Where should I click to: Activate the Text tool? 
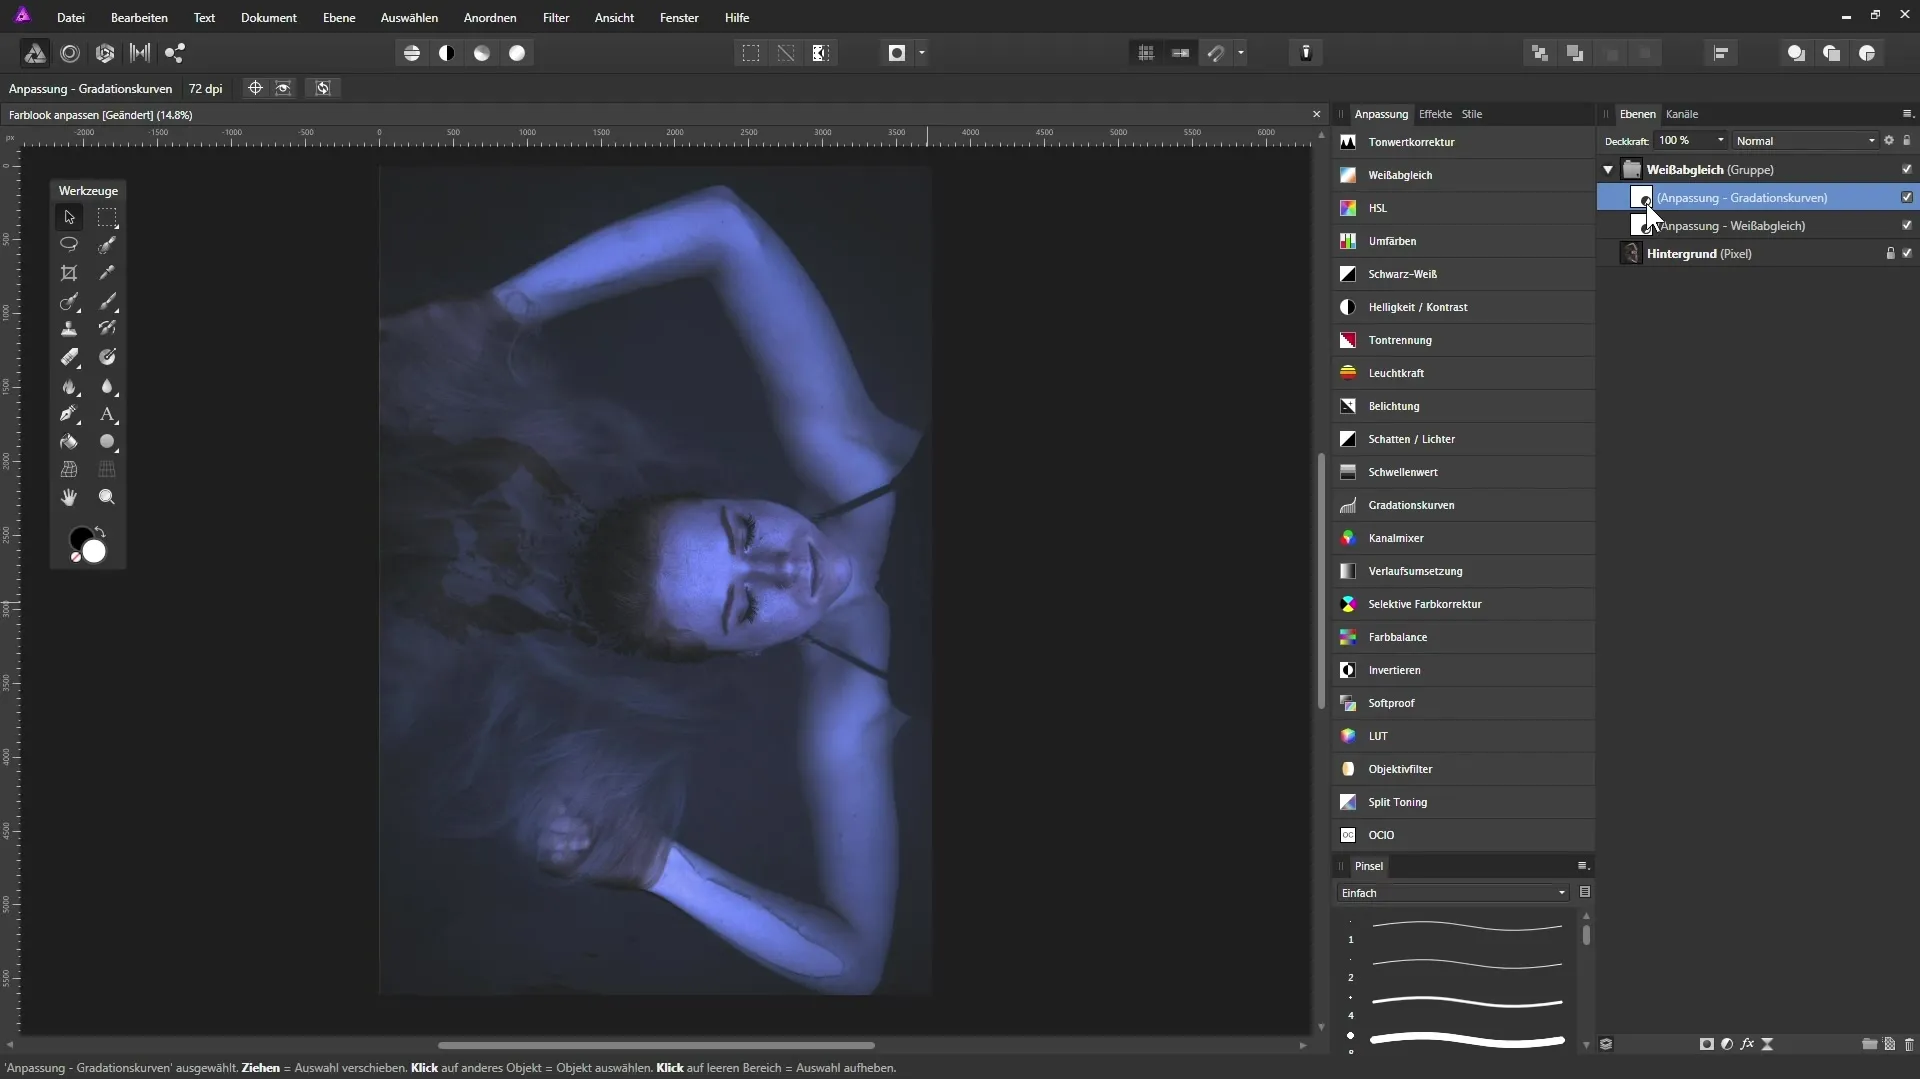[107, 414]
